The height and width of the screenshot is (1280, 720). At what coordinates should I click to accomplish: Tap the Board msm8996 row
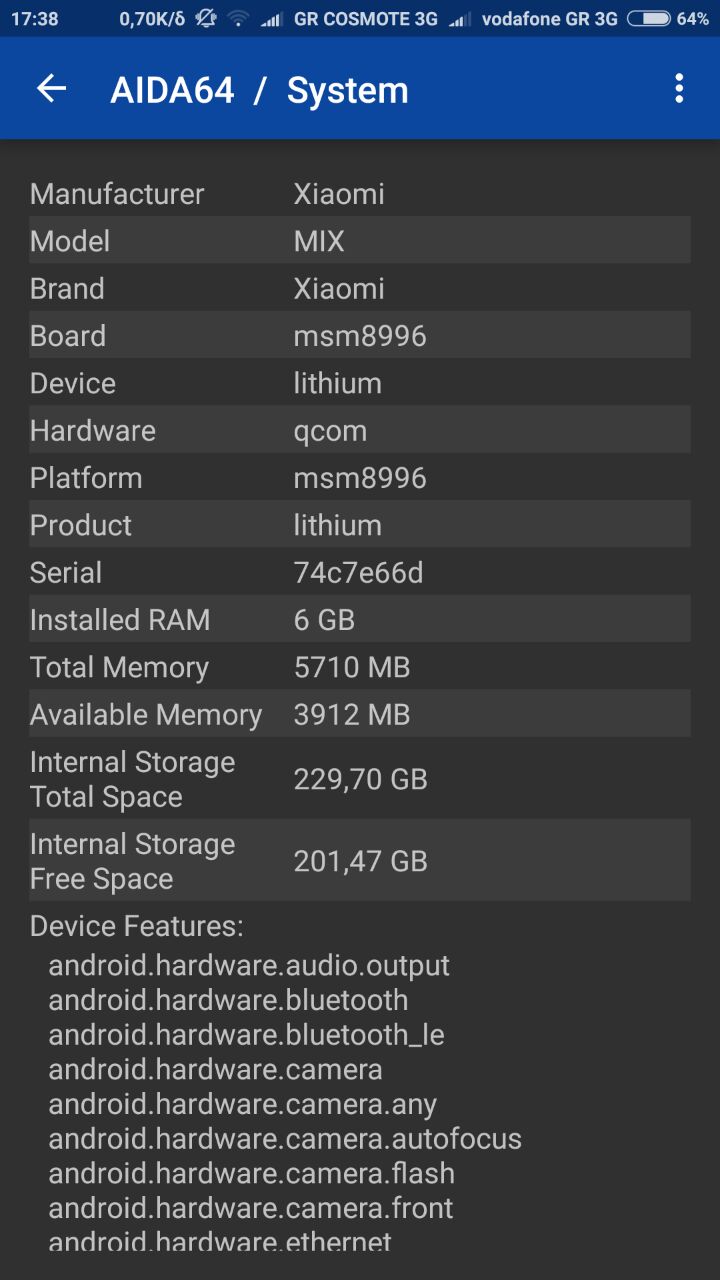[359, 336]
